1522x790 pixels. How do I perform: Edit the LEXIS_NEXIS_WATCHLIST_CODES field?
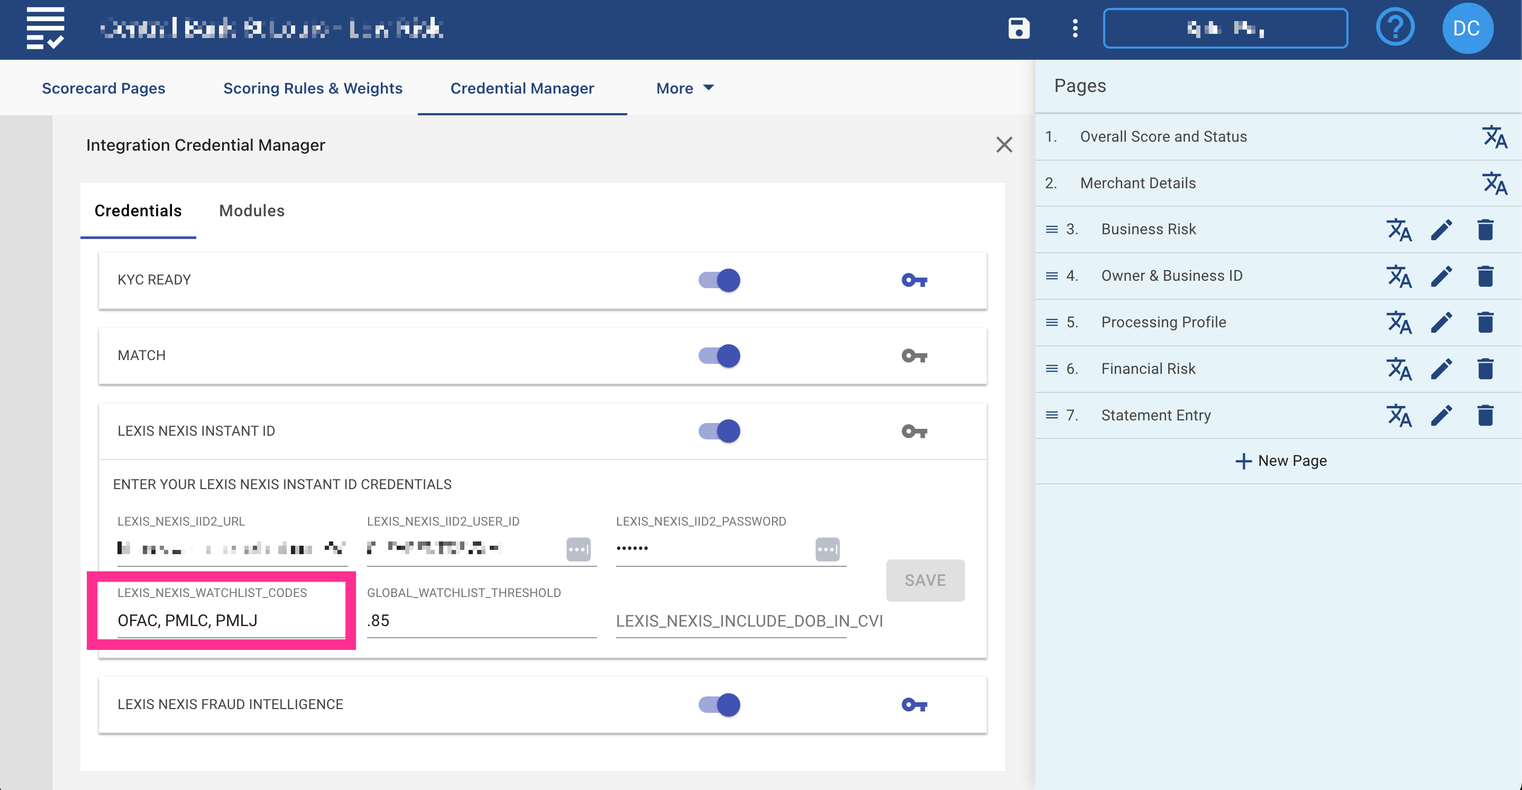(x=232, y=620)
